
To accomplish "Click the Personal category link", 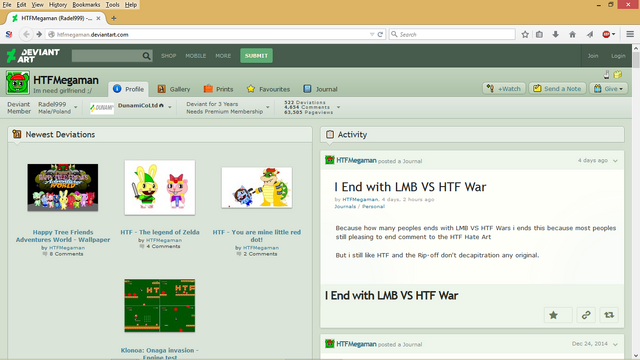I will (x=373, y=207).
